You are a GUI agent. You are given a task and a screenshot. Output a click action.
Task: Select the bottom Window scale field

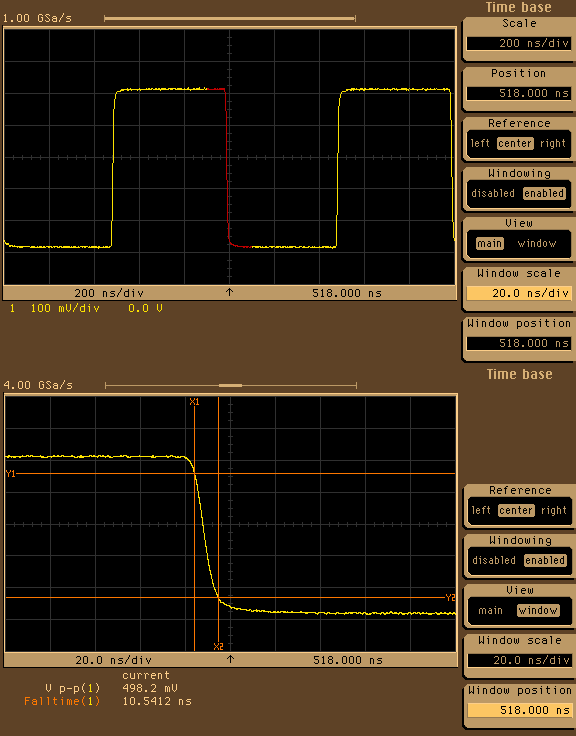520,660
